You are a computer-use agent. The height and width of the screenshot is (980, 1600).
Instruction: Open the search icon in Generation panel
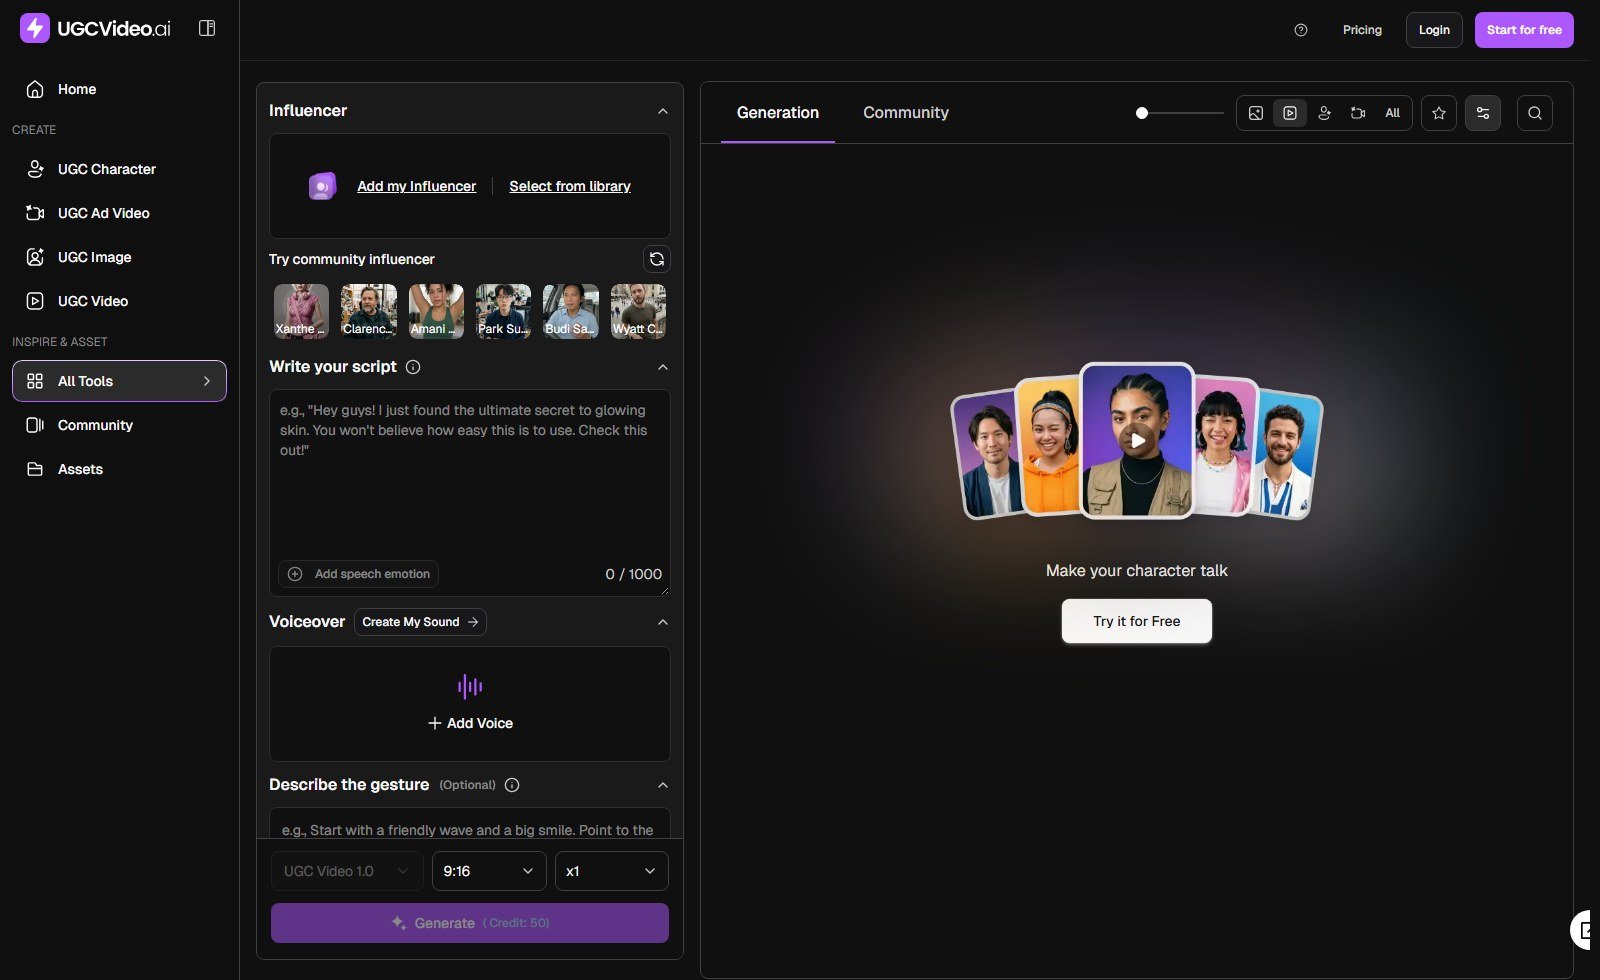[1535, 113]
